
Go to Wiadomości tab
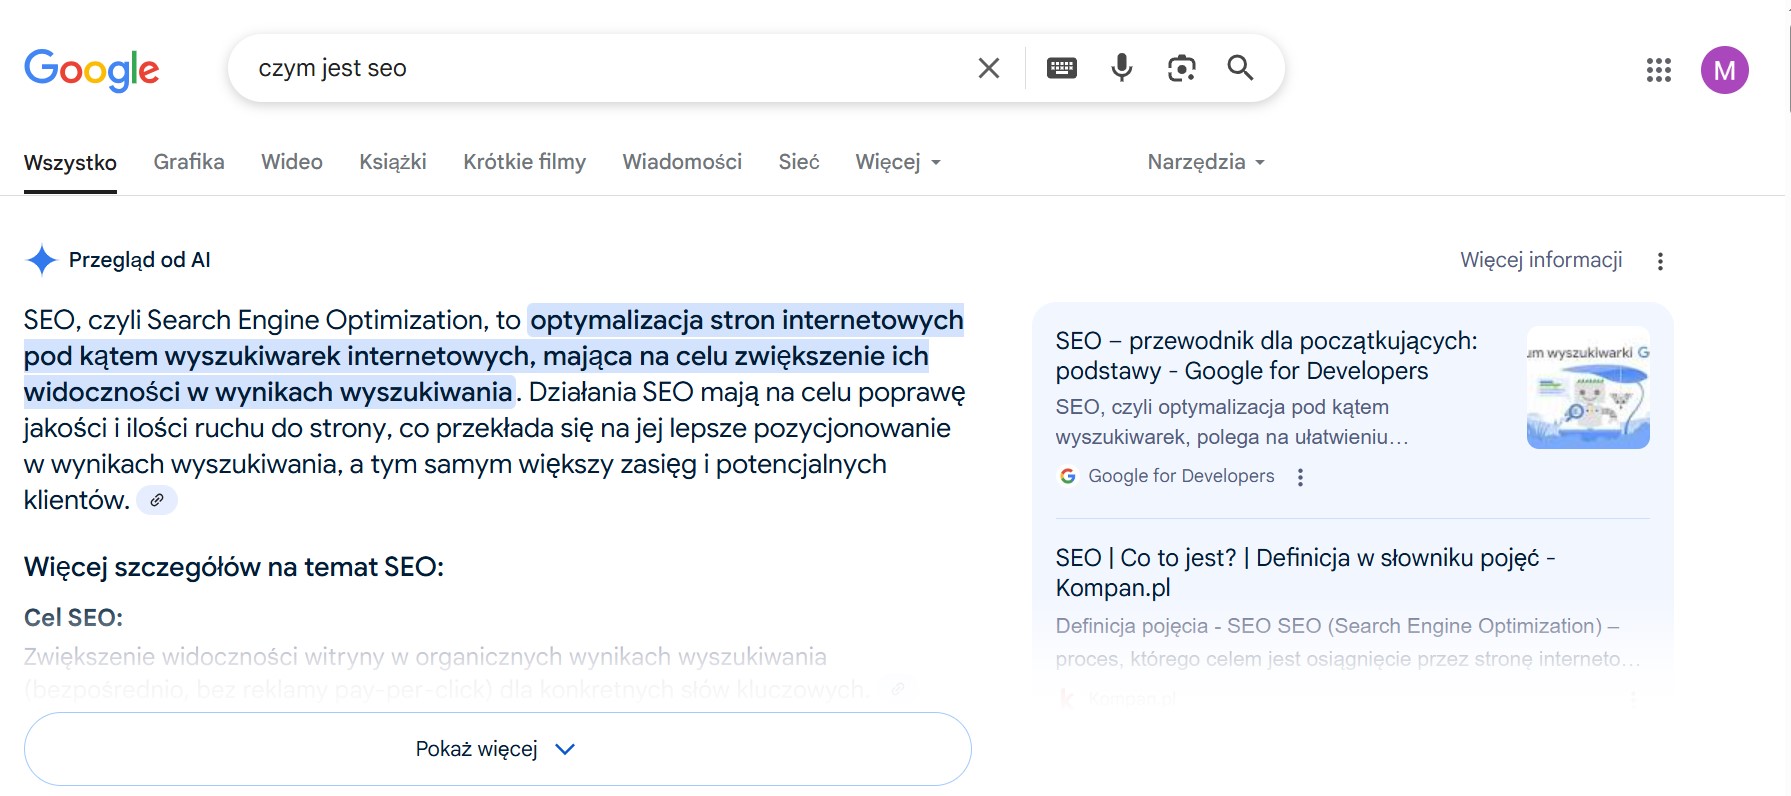682,162
